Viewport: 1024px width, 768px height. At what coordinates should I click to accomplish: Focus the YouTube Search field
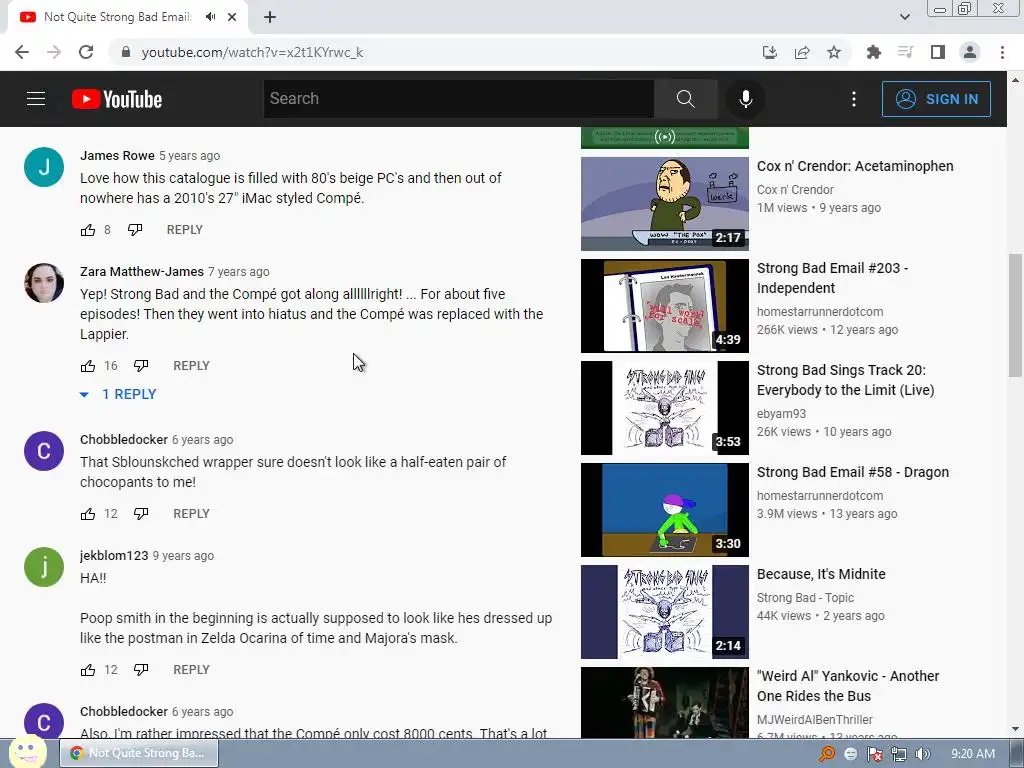point(458,99)
